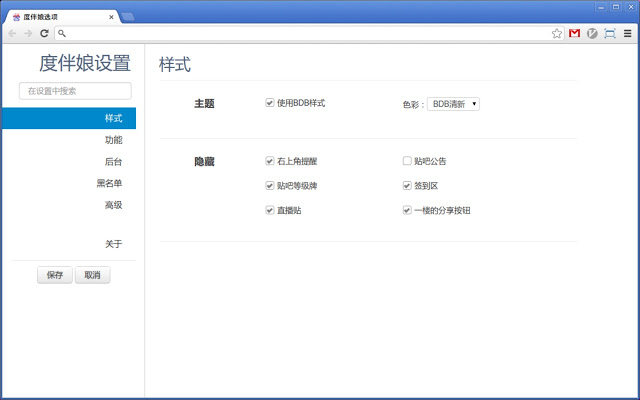Toggle 贴吧等级牌 checkbox

coord(269,185)
